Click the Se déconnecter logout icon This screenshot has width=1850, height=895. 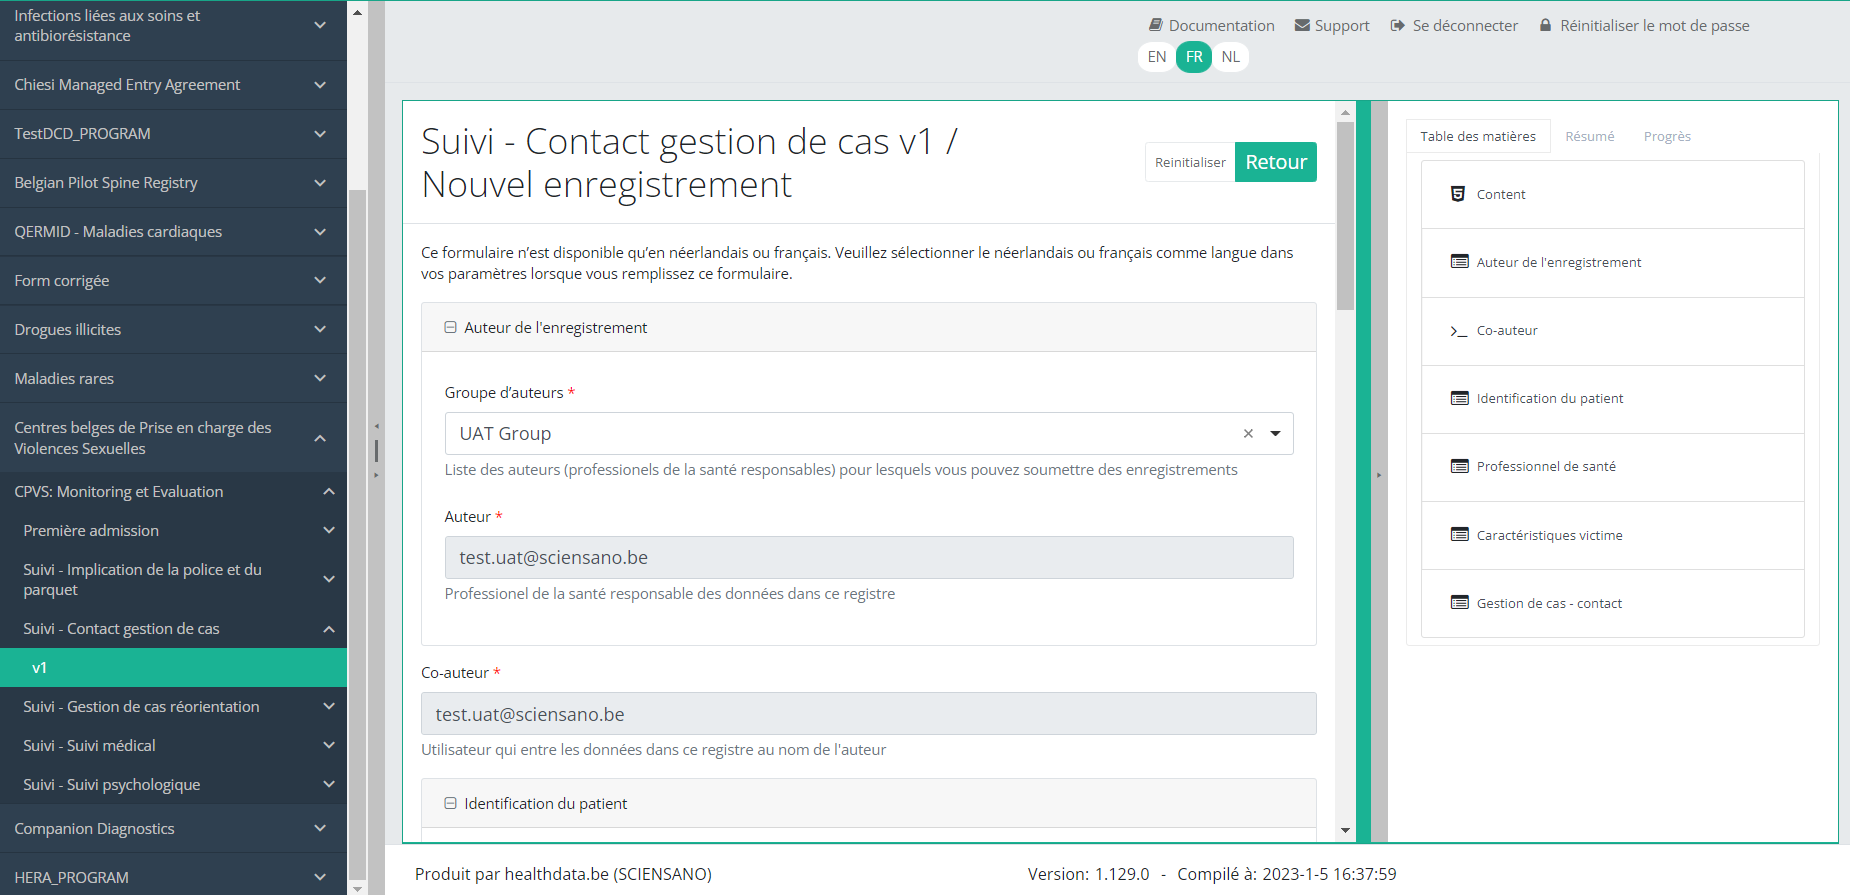coord(1397,25)
